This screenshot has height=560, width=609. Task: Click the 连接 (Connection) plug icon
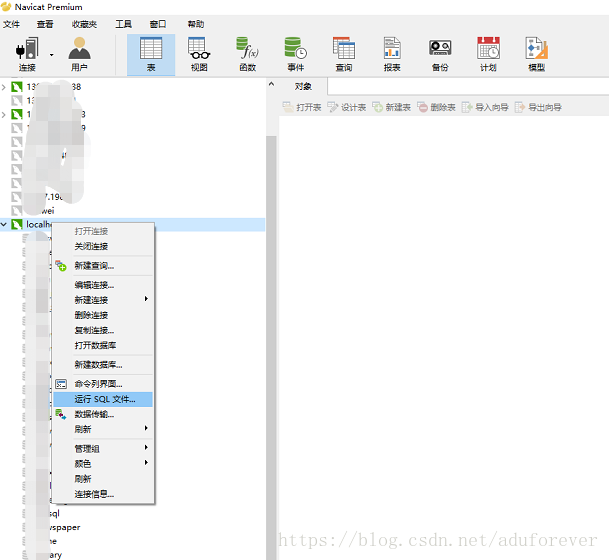27,49
